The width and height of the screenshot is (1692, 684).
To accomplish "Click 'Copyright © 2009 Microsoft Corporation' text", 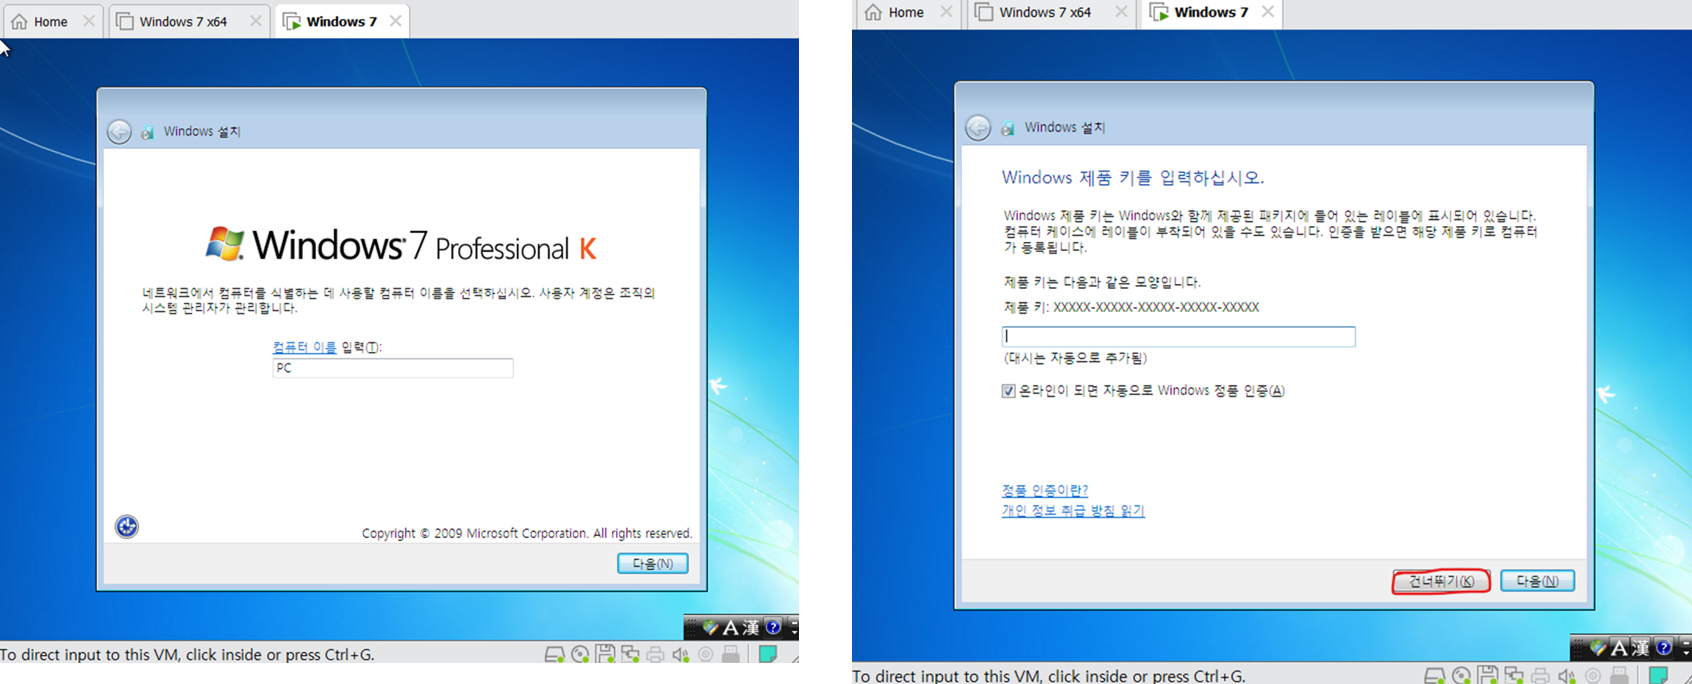I will [x=475, y=533].
